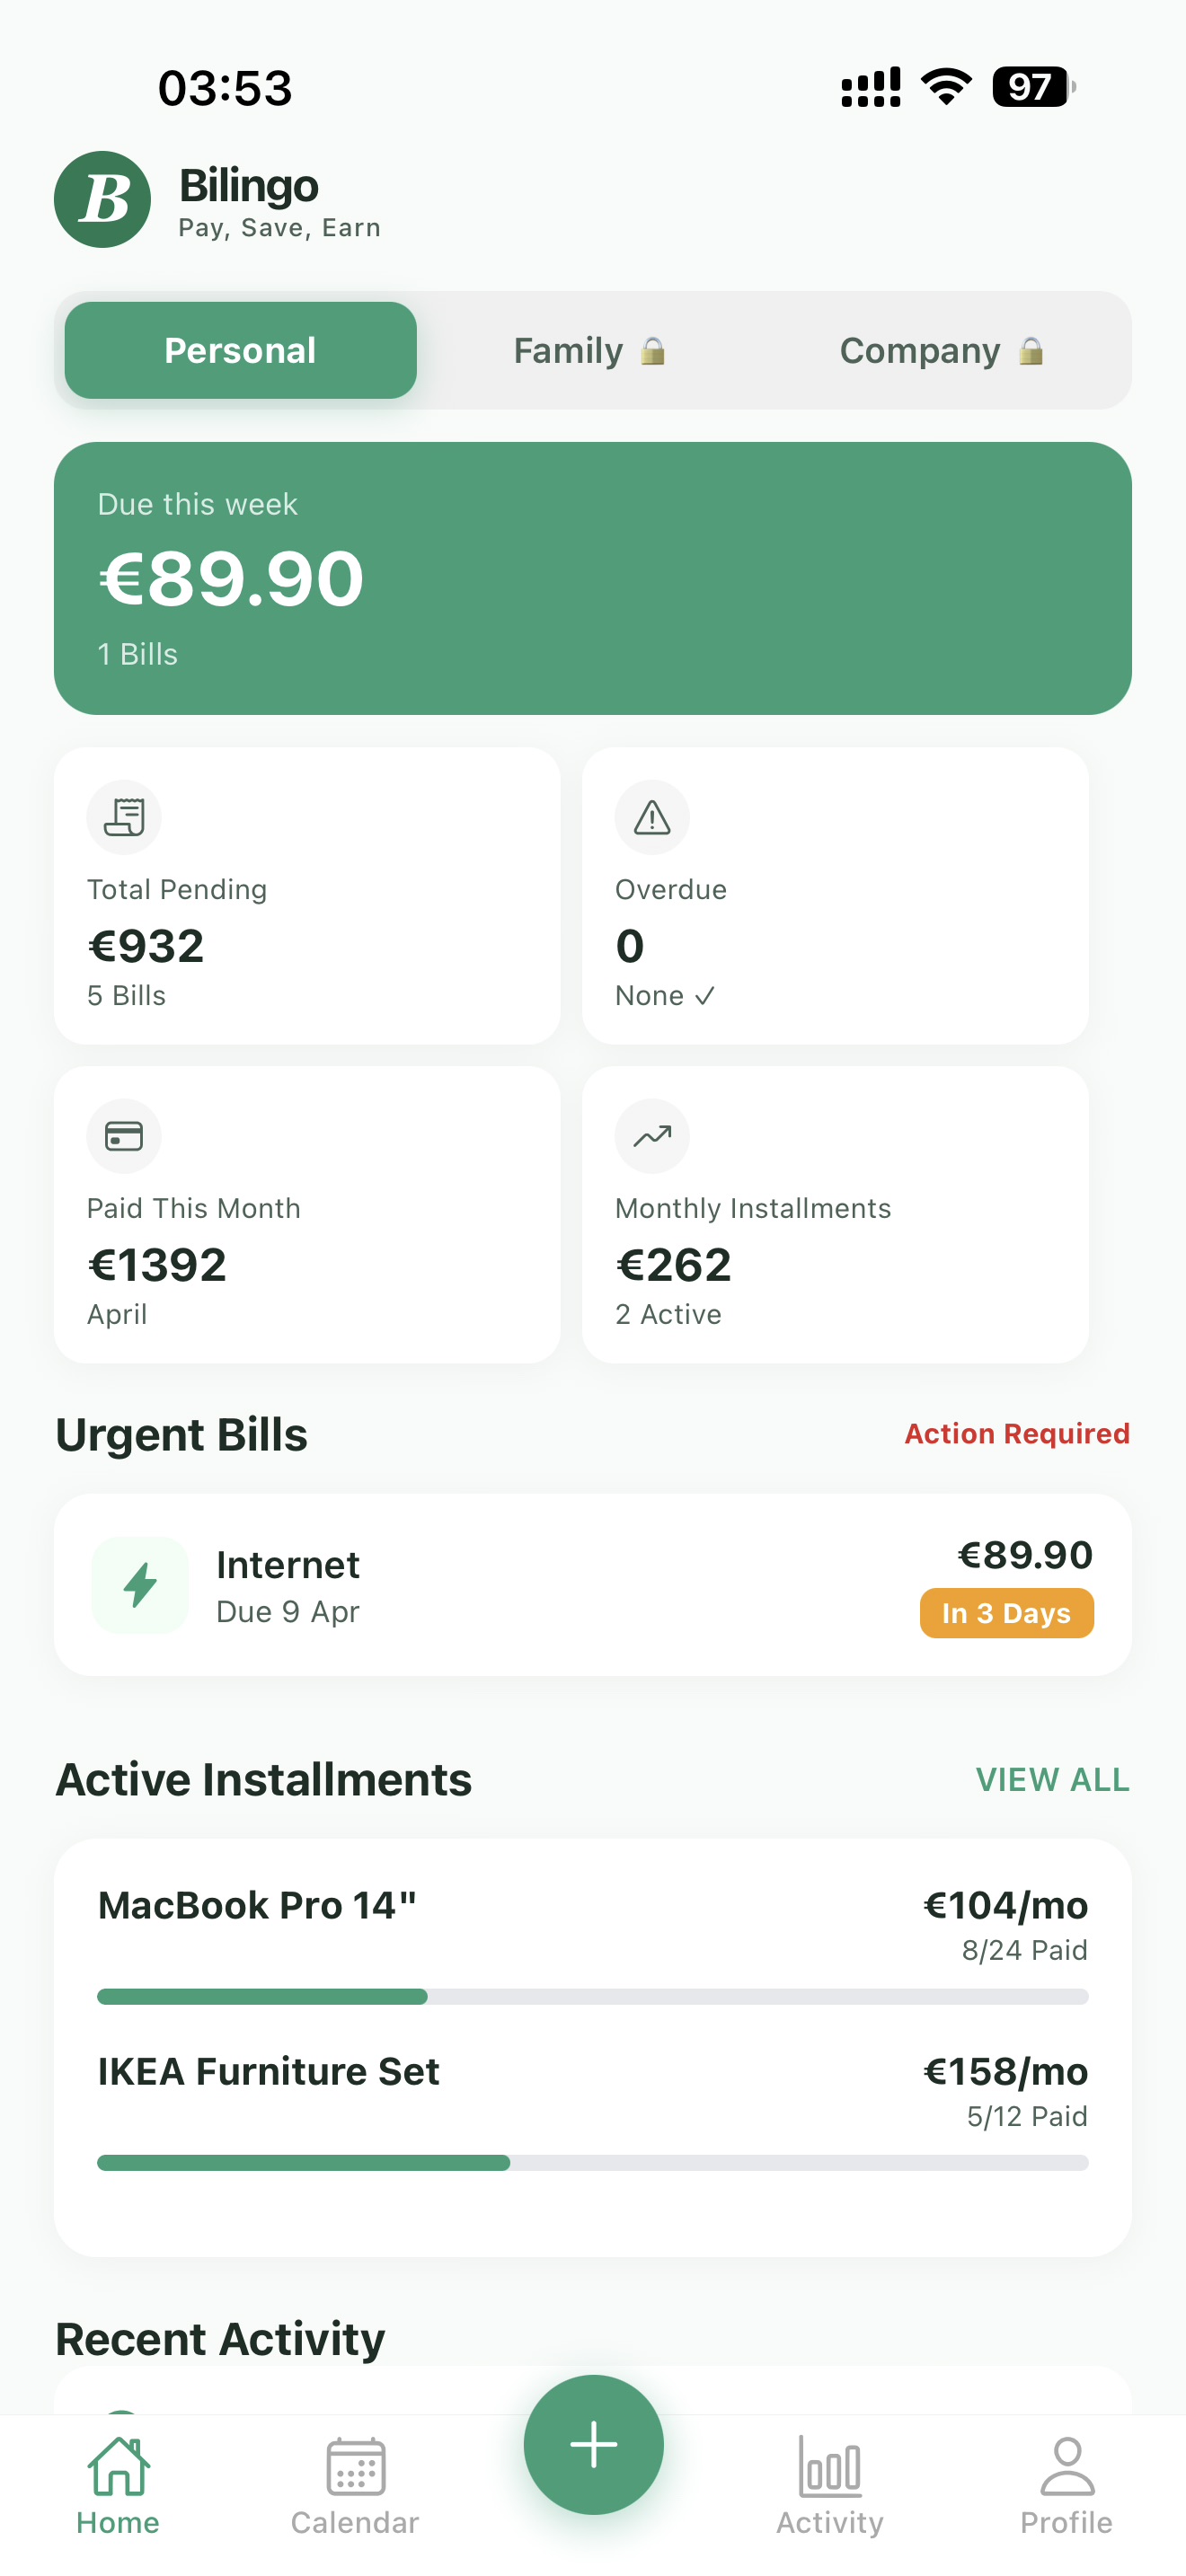Open the Due this week summary card
Viewport: 1186px width, 2576px height.
click(x=592, y=578)
